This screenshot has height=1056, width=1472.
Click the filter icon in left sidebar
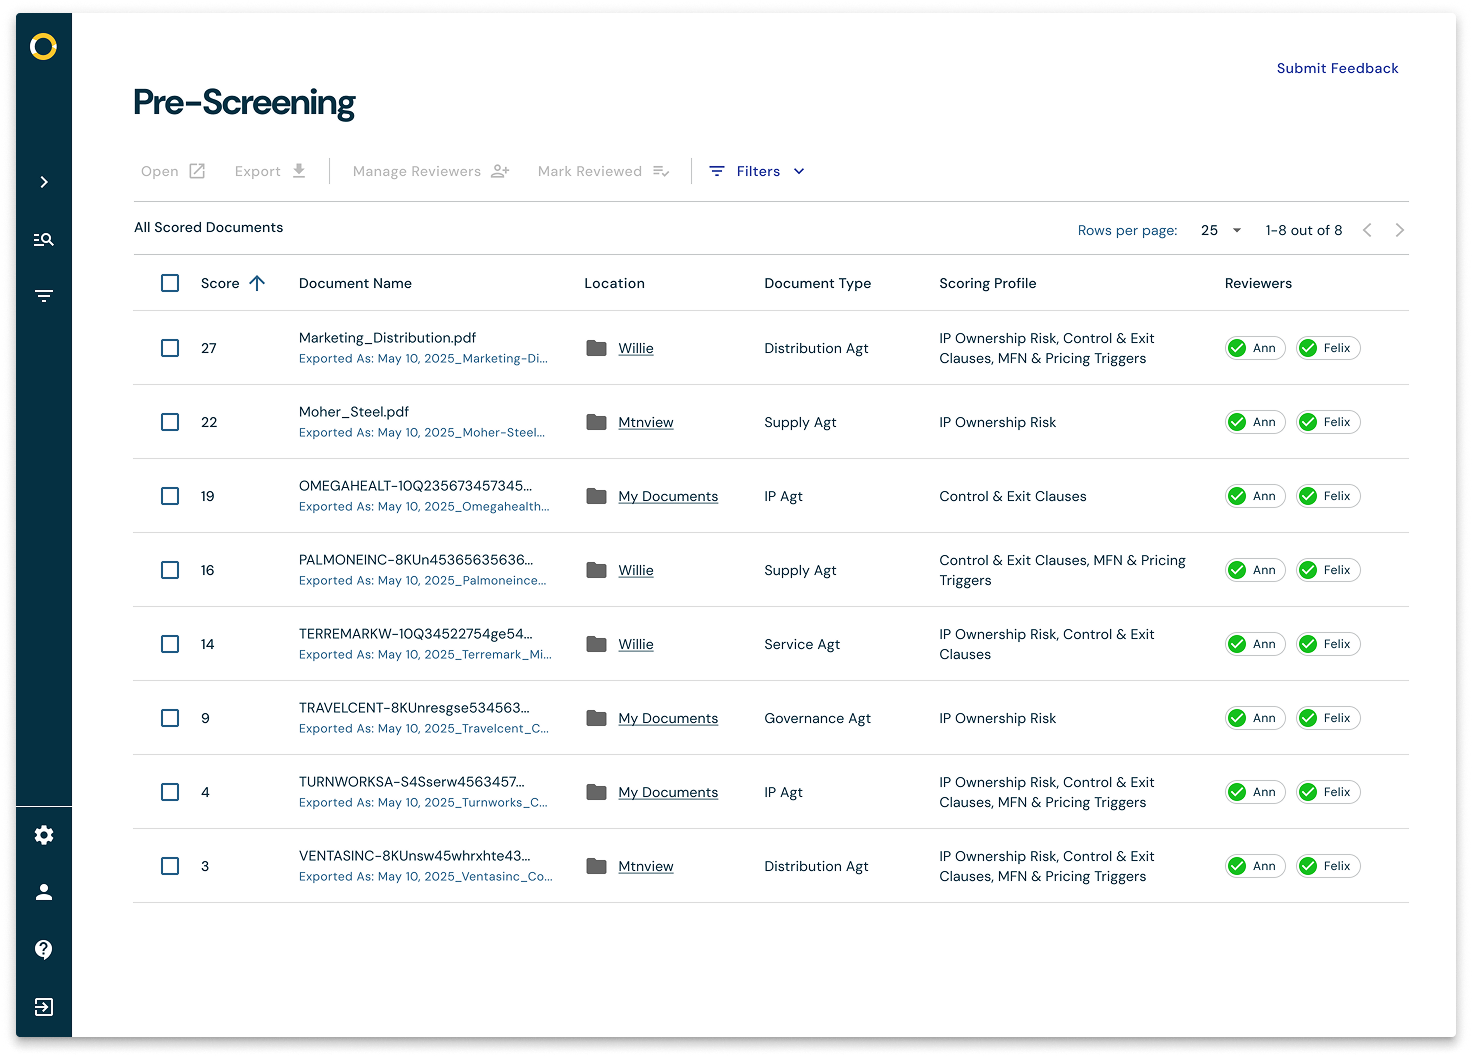point(43,296)
